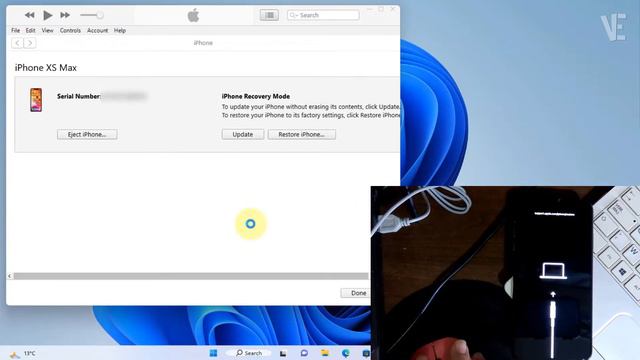Open the Help menu
640x360 pixels.
120,30
